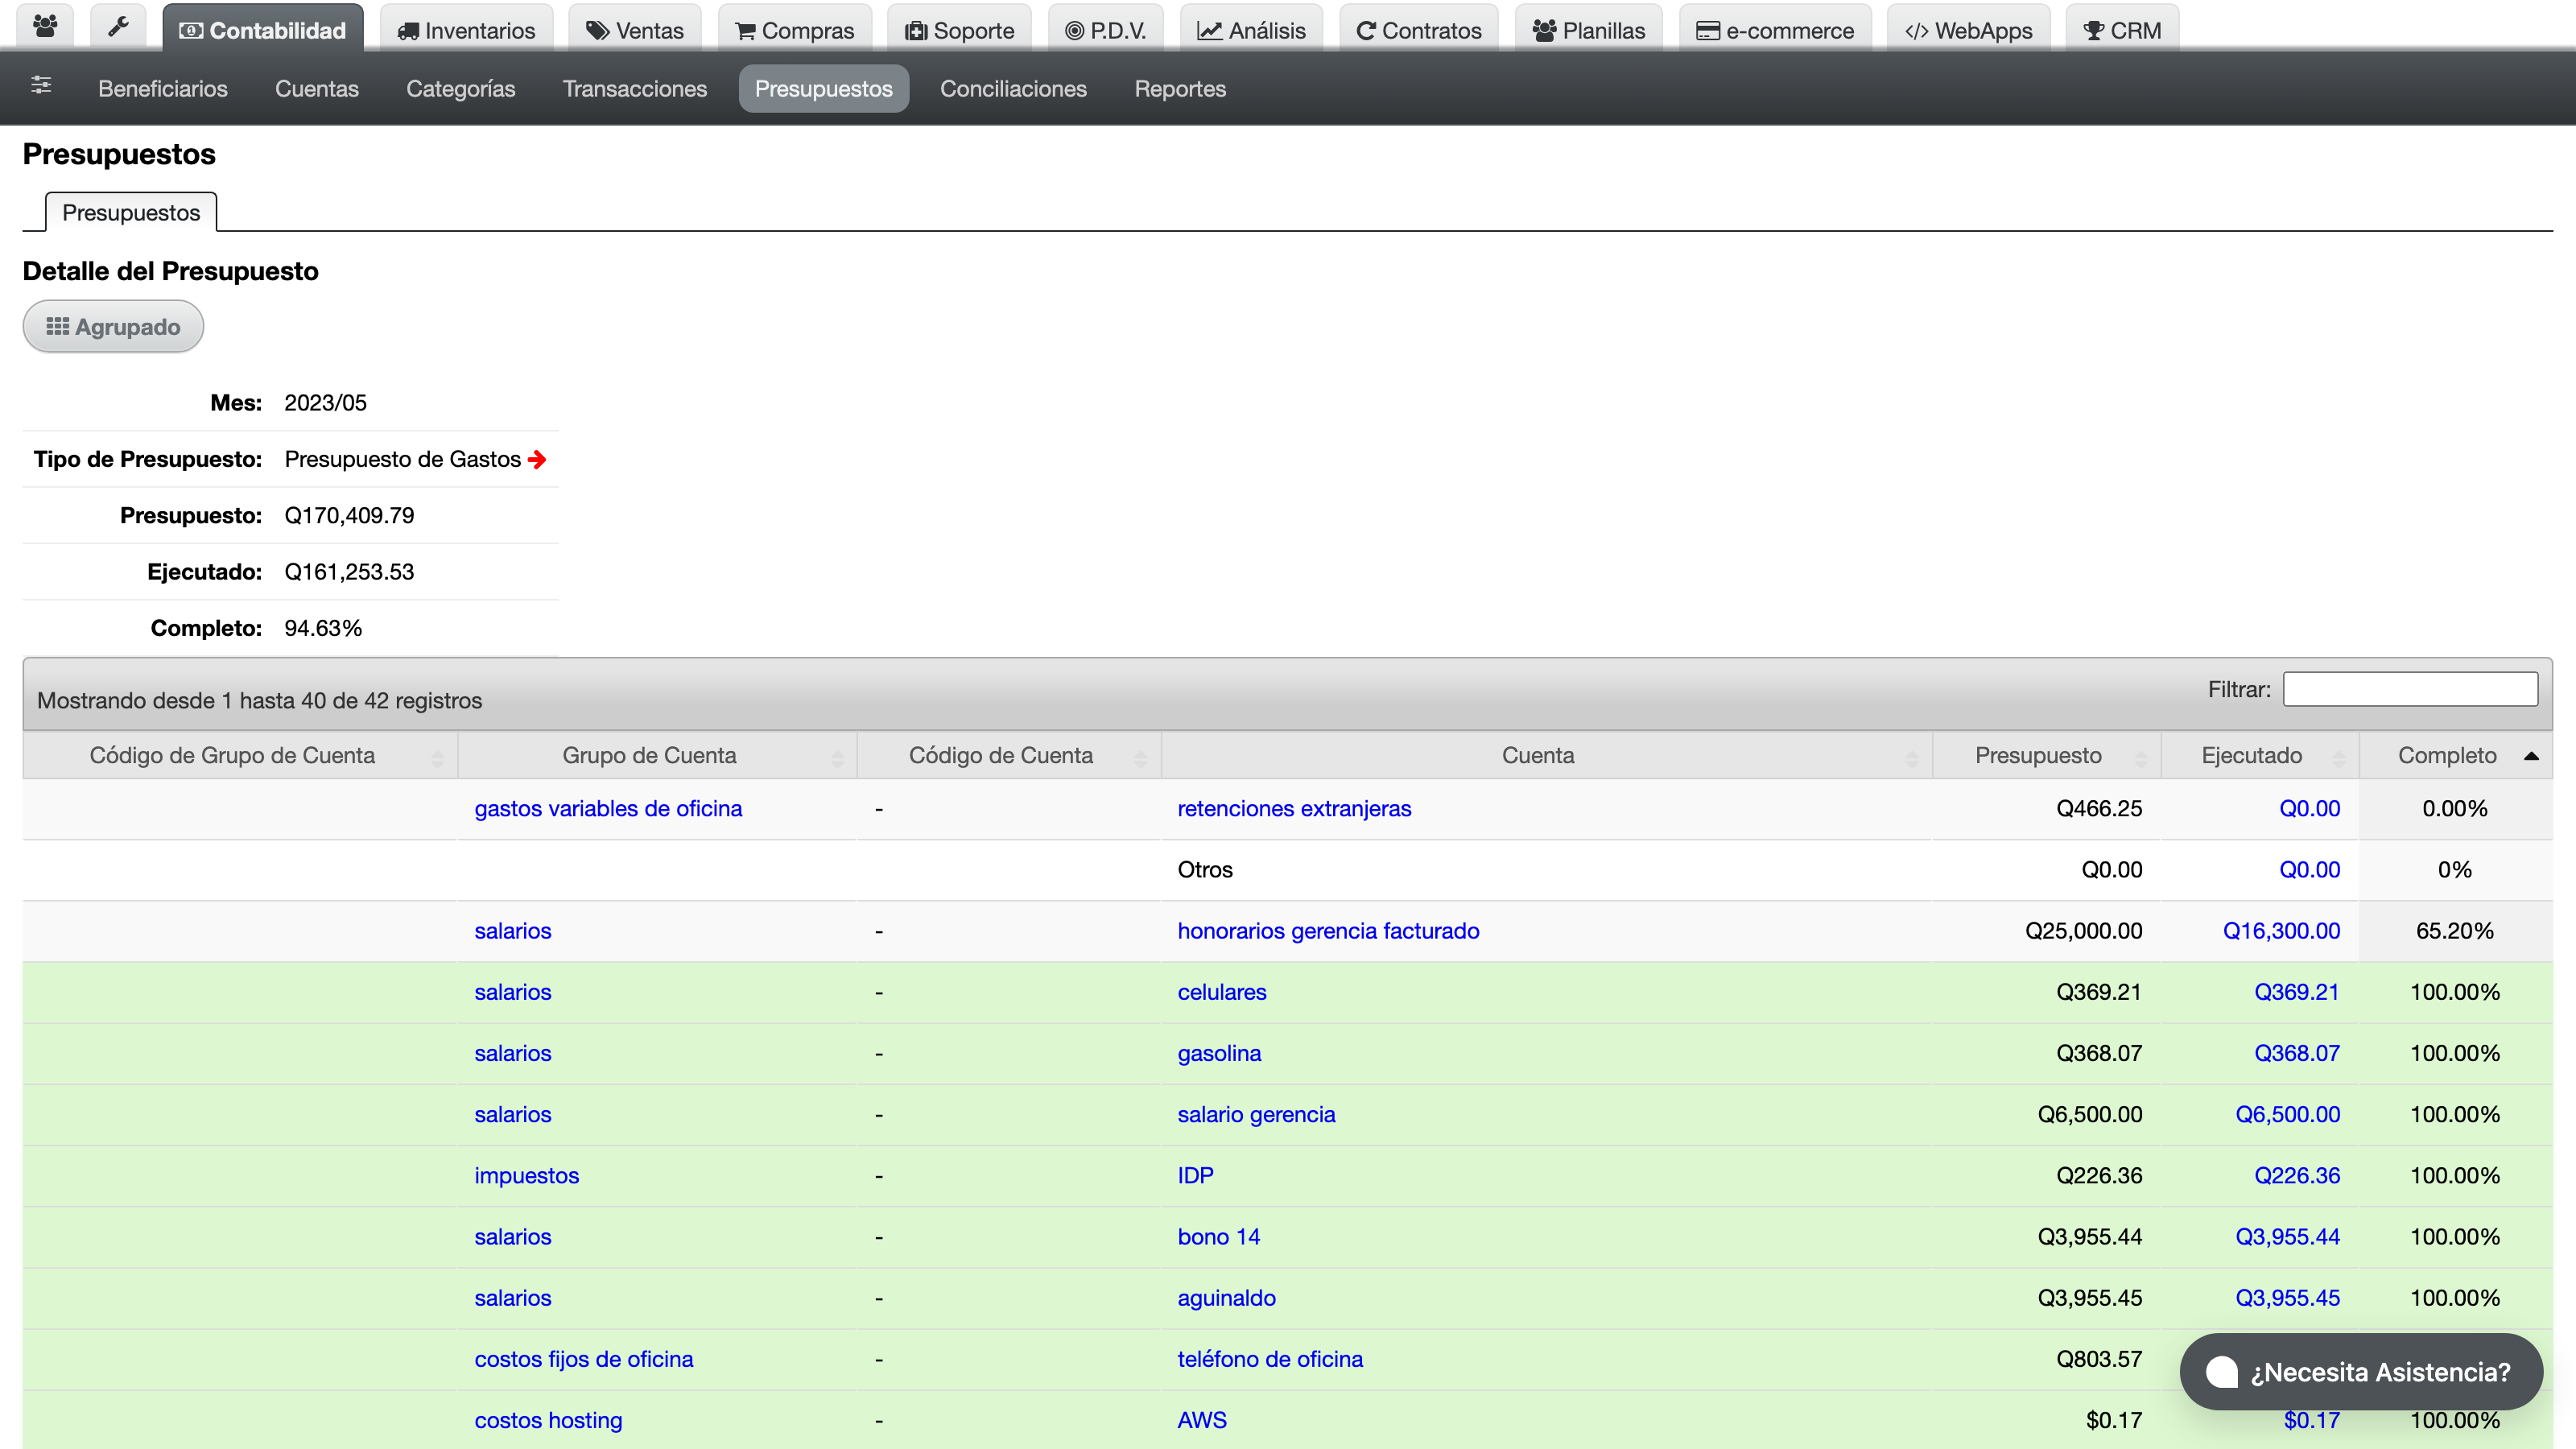Open gastos variables de oficina group link
The image size is (2576, 1449).
(x=608, y=808)
